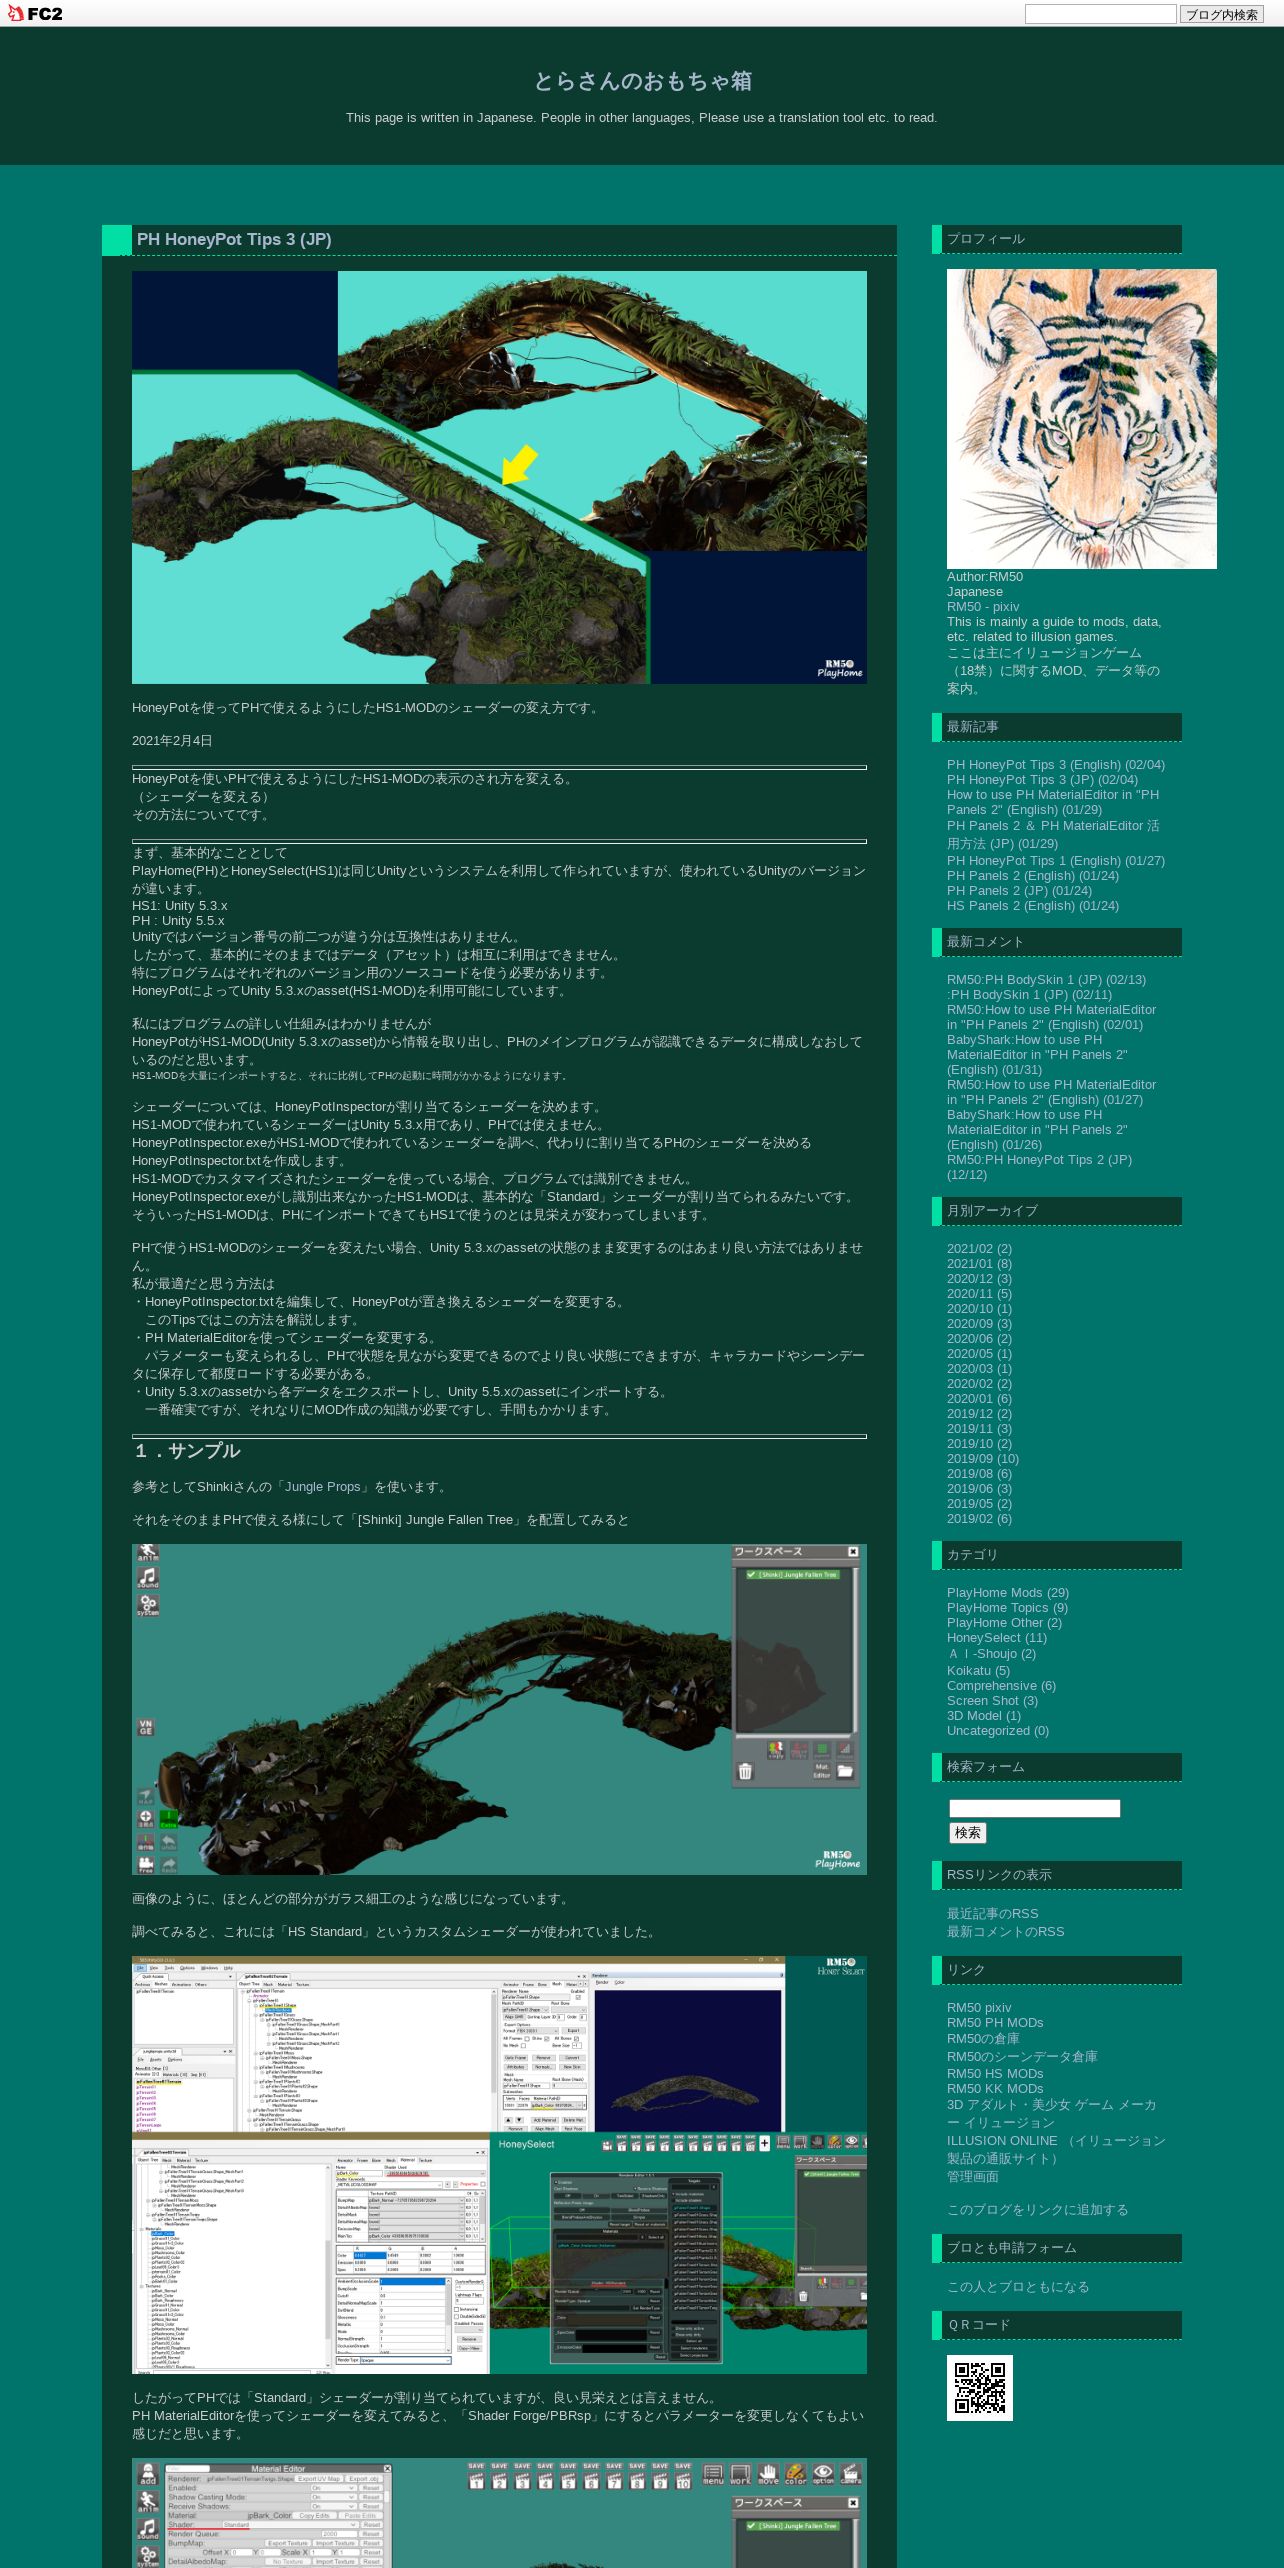
Task: Open recent post PH HoneyPot Tips 3 (English)
Action: (1056, 764)
